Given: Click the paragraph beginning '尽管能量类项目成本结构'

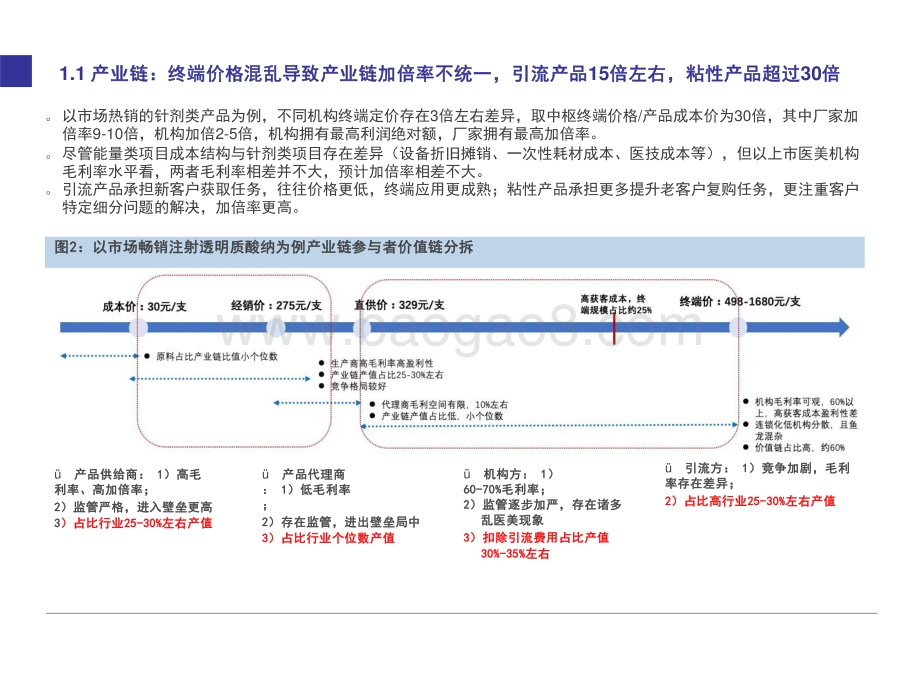Looking at the screenshot, I should click(460, 163).
